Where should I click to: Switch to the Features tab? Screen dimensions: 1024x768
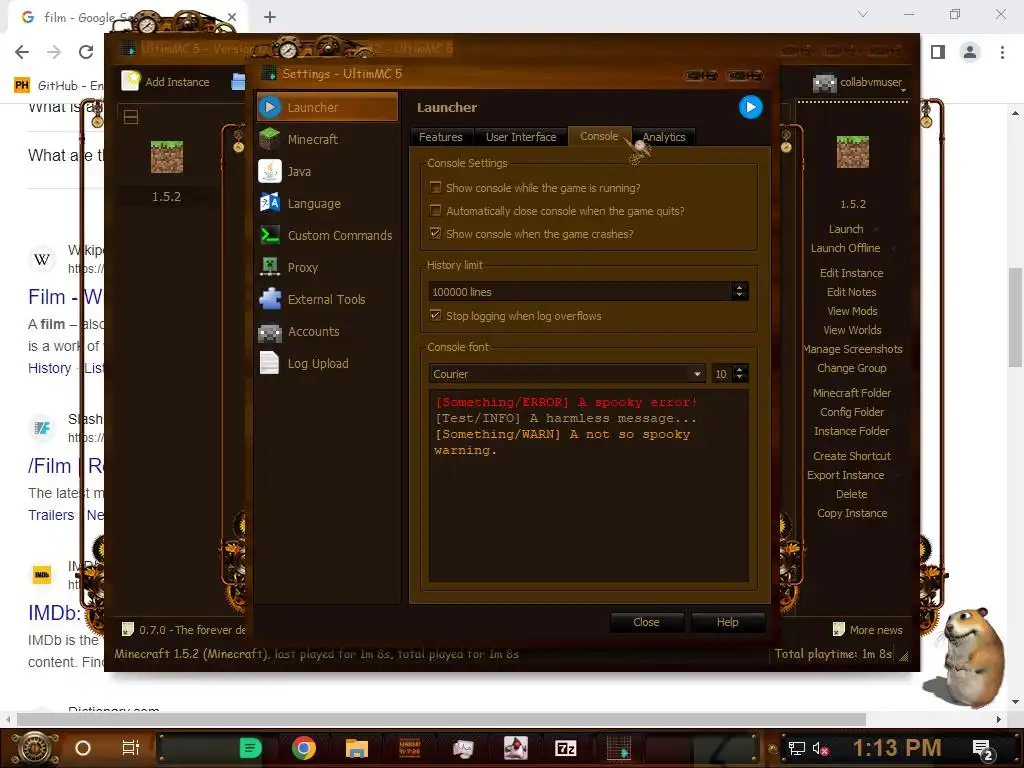pos(441,137)
